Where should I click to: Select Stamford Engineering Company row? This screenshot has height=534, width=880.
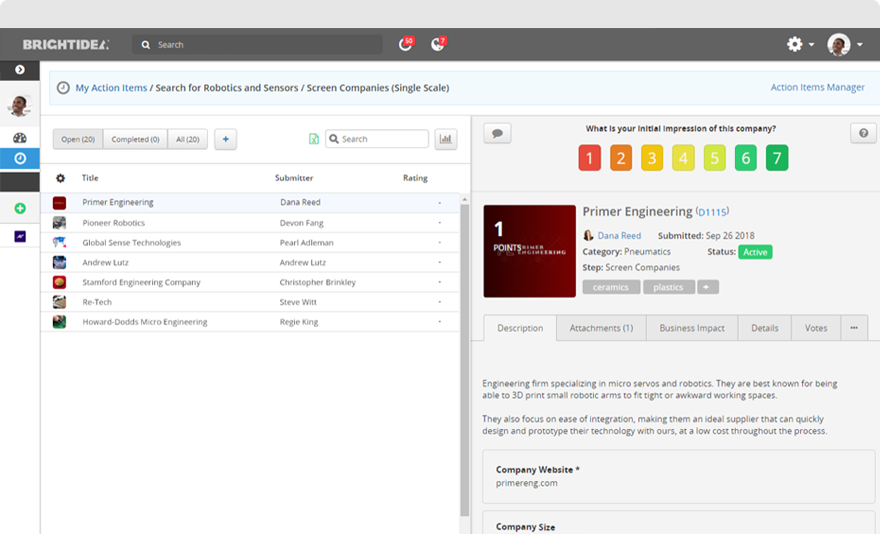click(x=250, y=282)
